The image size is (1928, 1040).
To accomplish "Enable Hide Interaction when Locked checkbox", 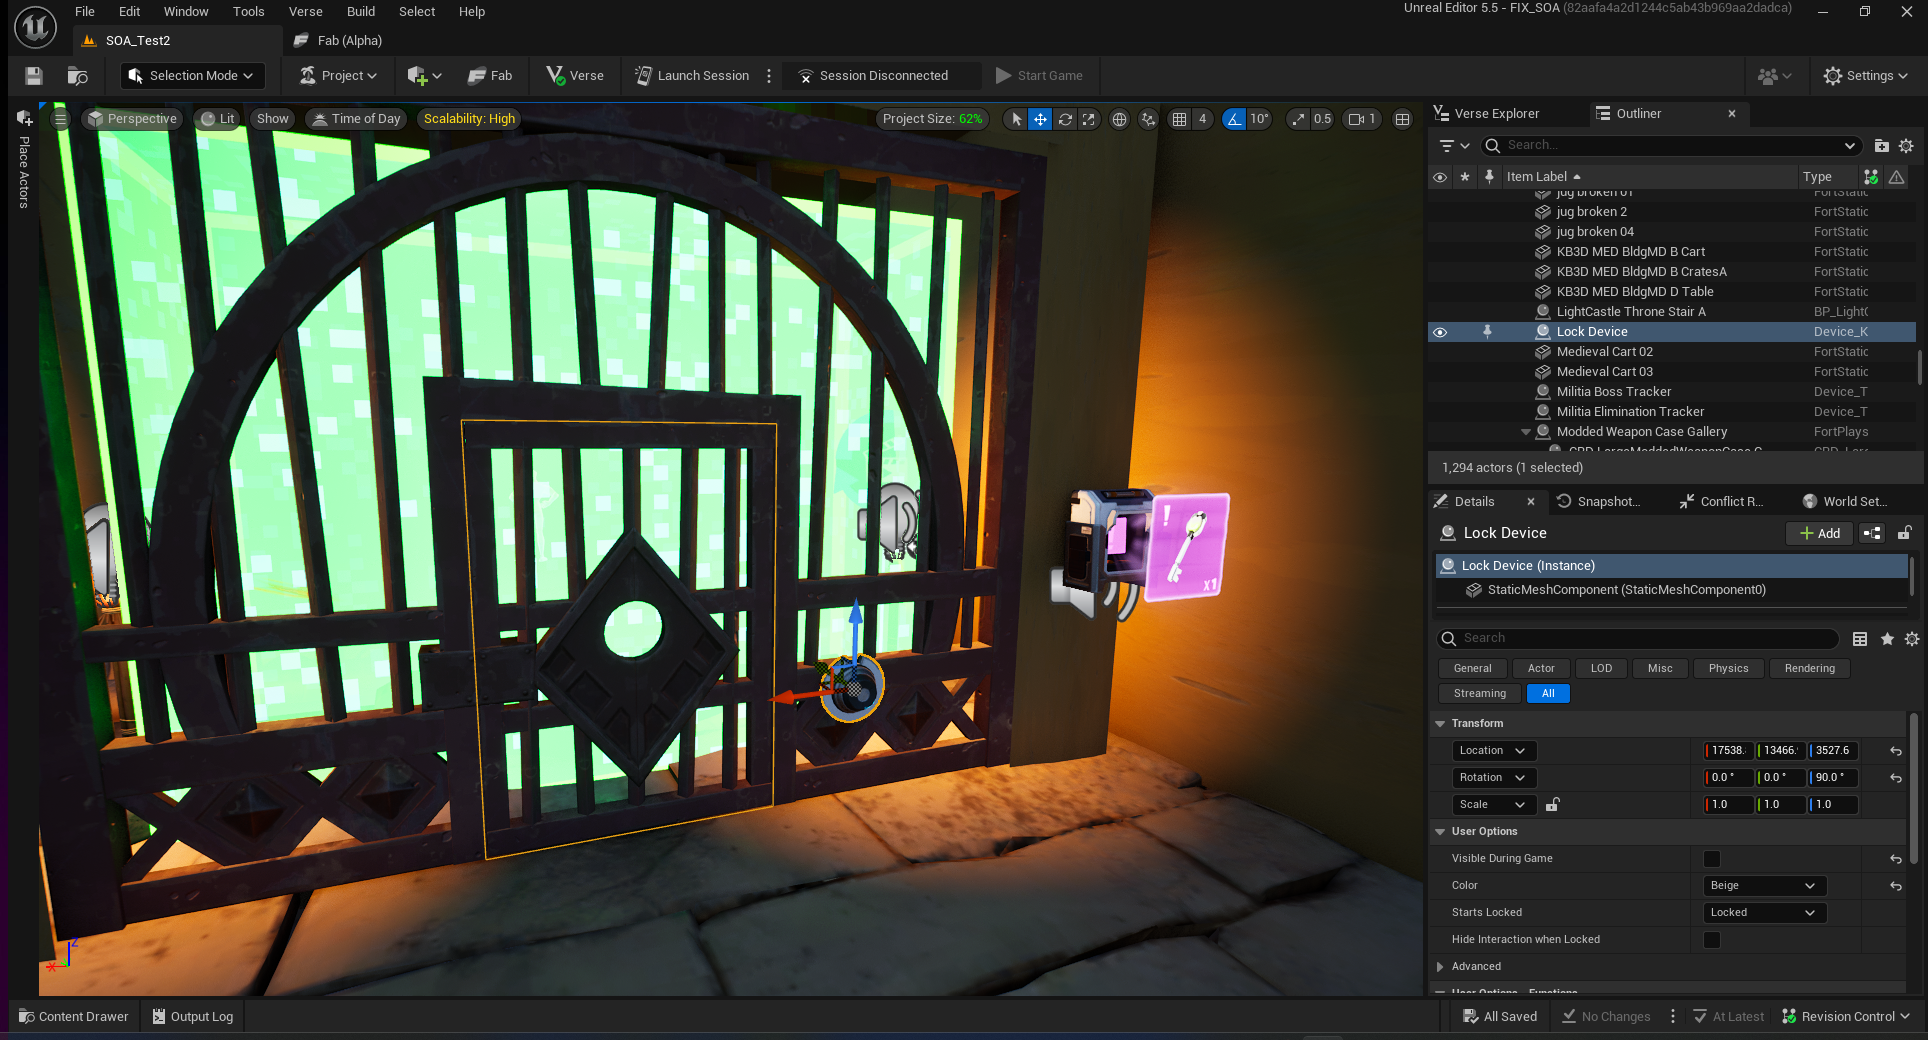I will [1712, 940].
